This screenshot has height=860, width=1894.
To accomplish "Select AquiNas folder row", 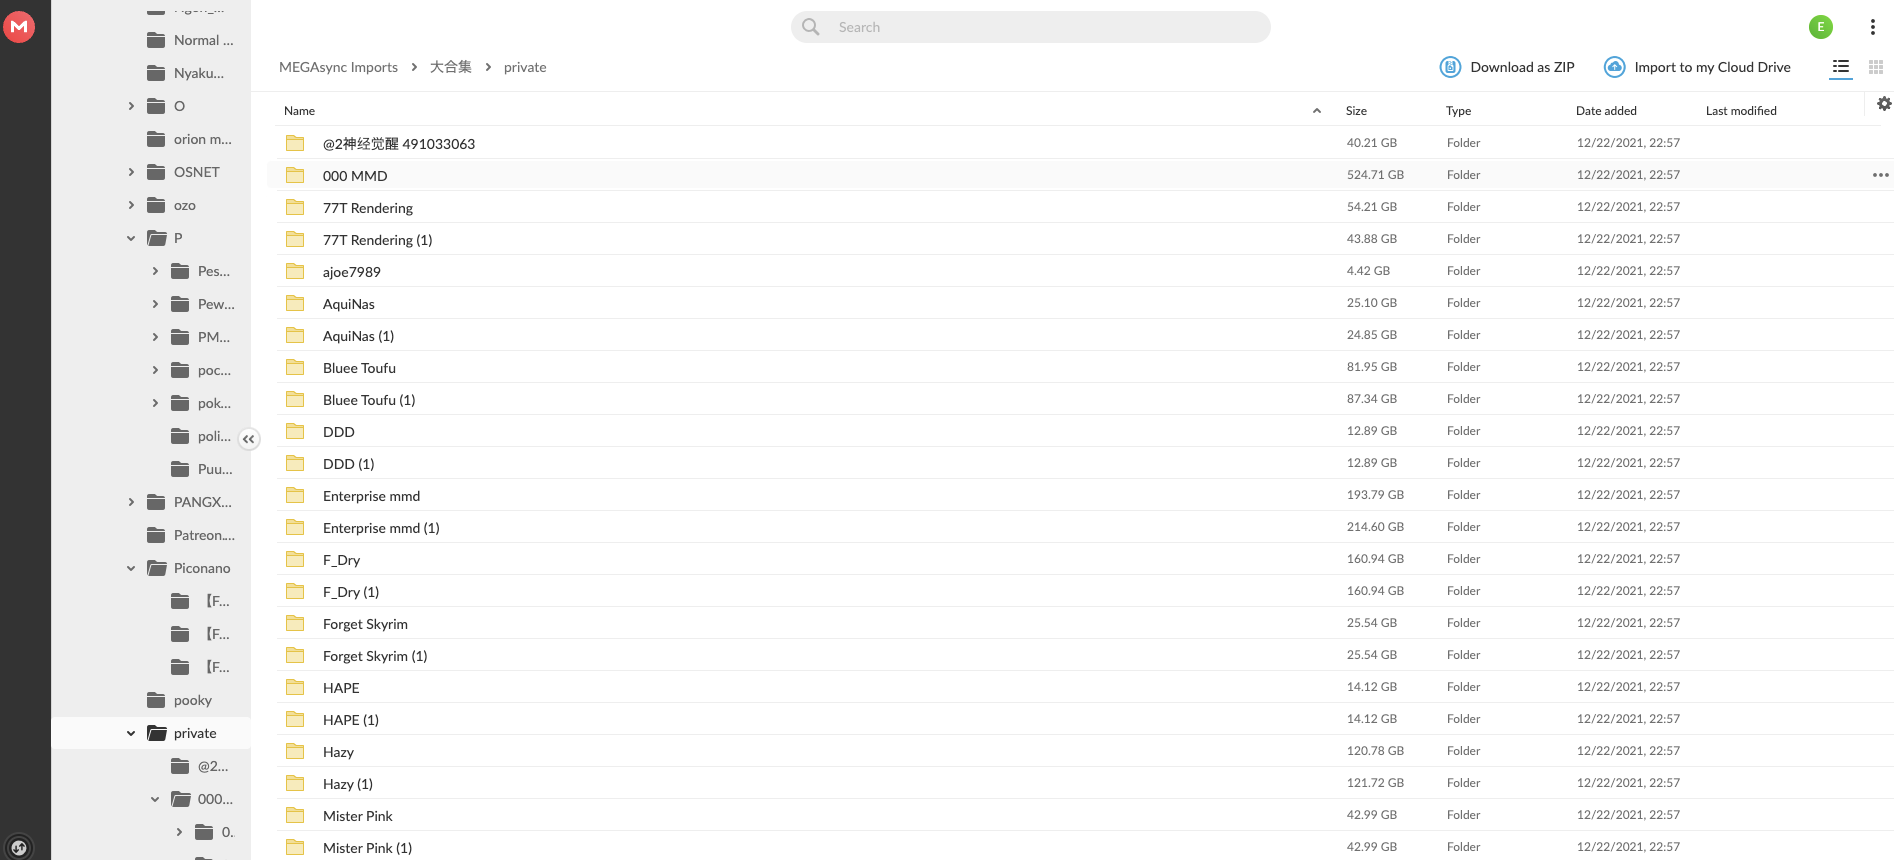I will [1085, 303].
